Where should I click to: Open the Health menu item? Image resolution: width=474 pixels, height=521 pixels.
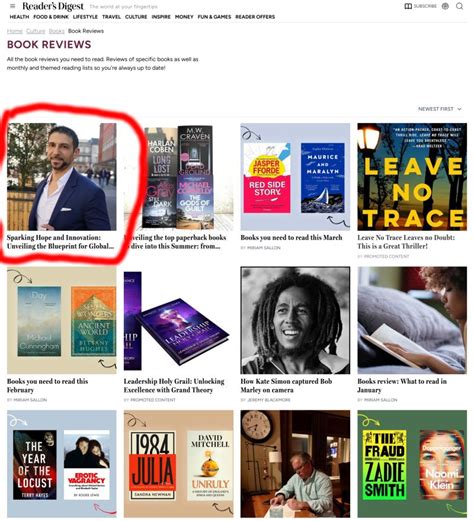click(19, 17)
